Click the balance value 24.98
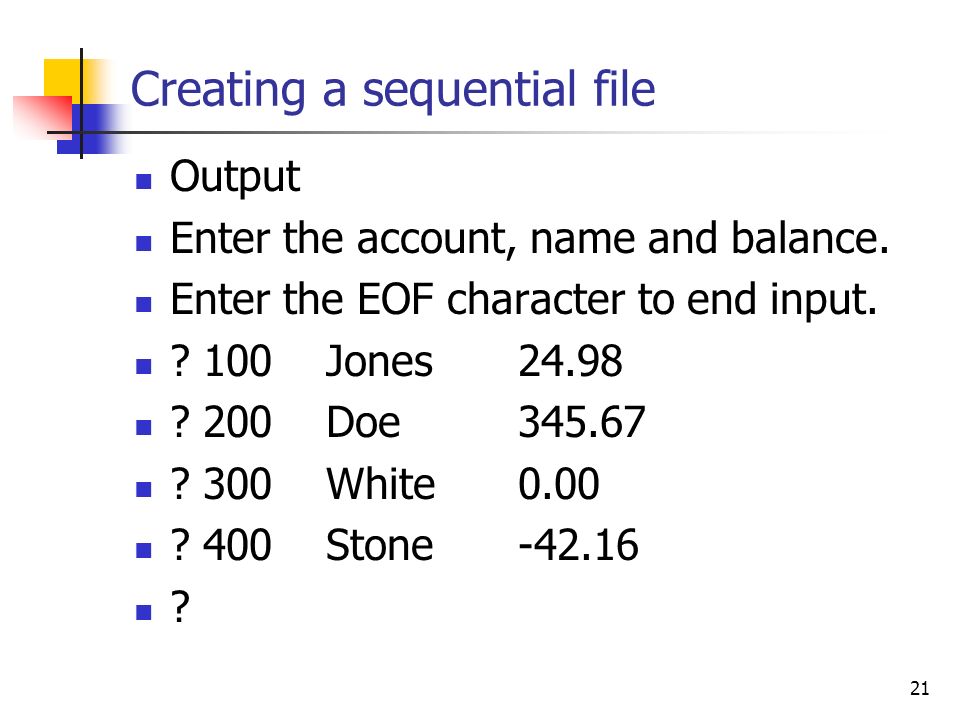The width and height of the screenshot is (960, 720). (571, 361)
